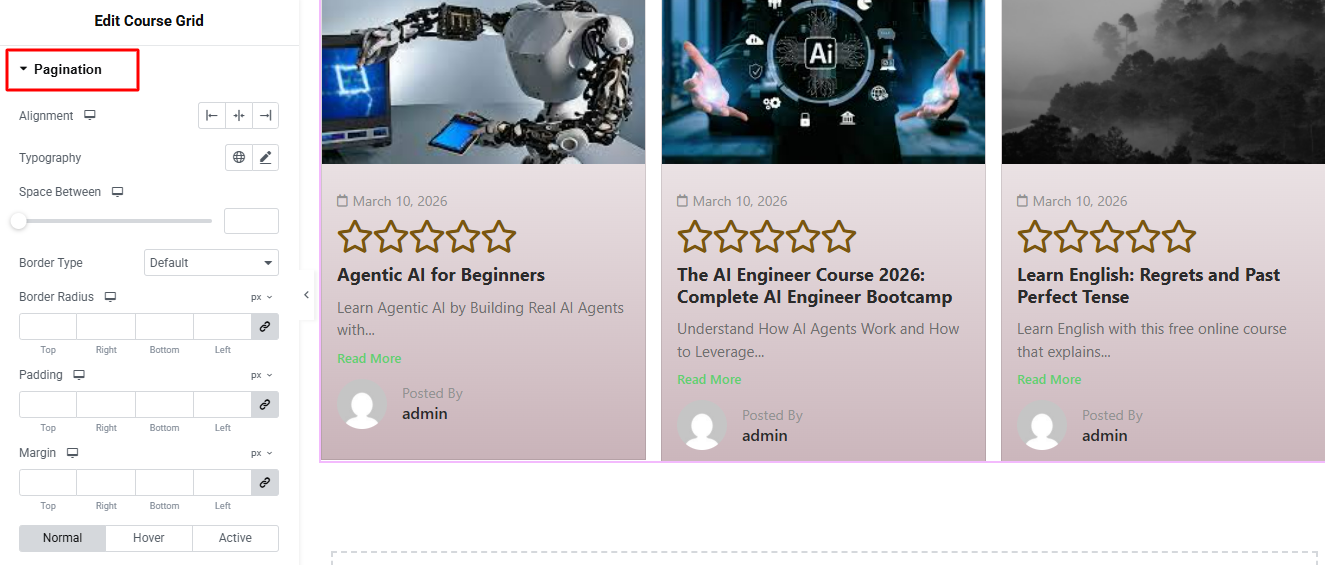Viewport: 1325px width, 565px height.
Task: Open the 'Agentic AI for Beginners' course title
Action: pos(441,275)
